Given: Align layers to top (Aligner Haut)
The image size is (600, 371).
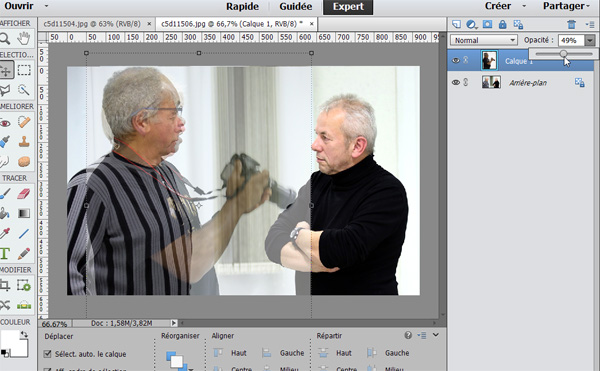Looking at the screenshot, I should coord(230,353).
